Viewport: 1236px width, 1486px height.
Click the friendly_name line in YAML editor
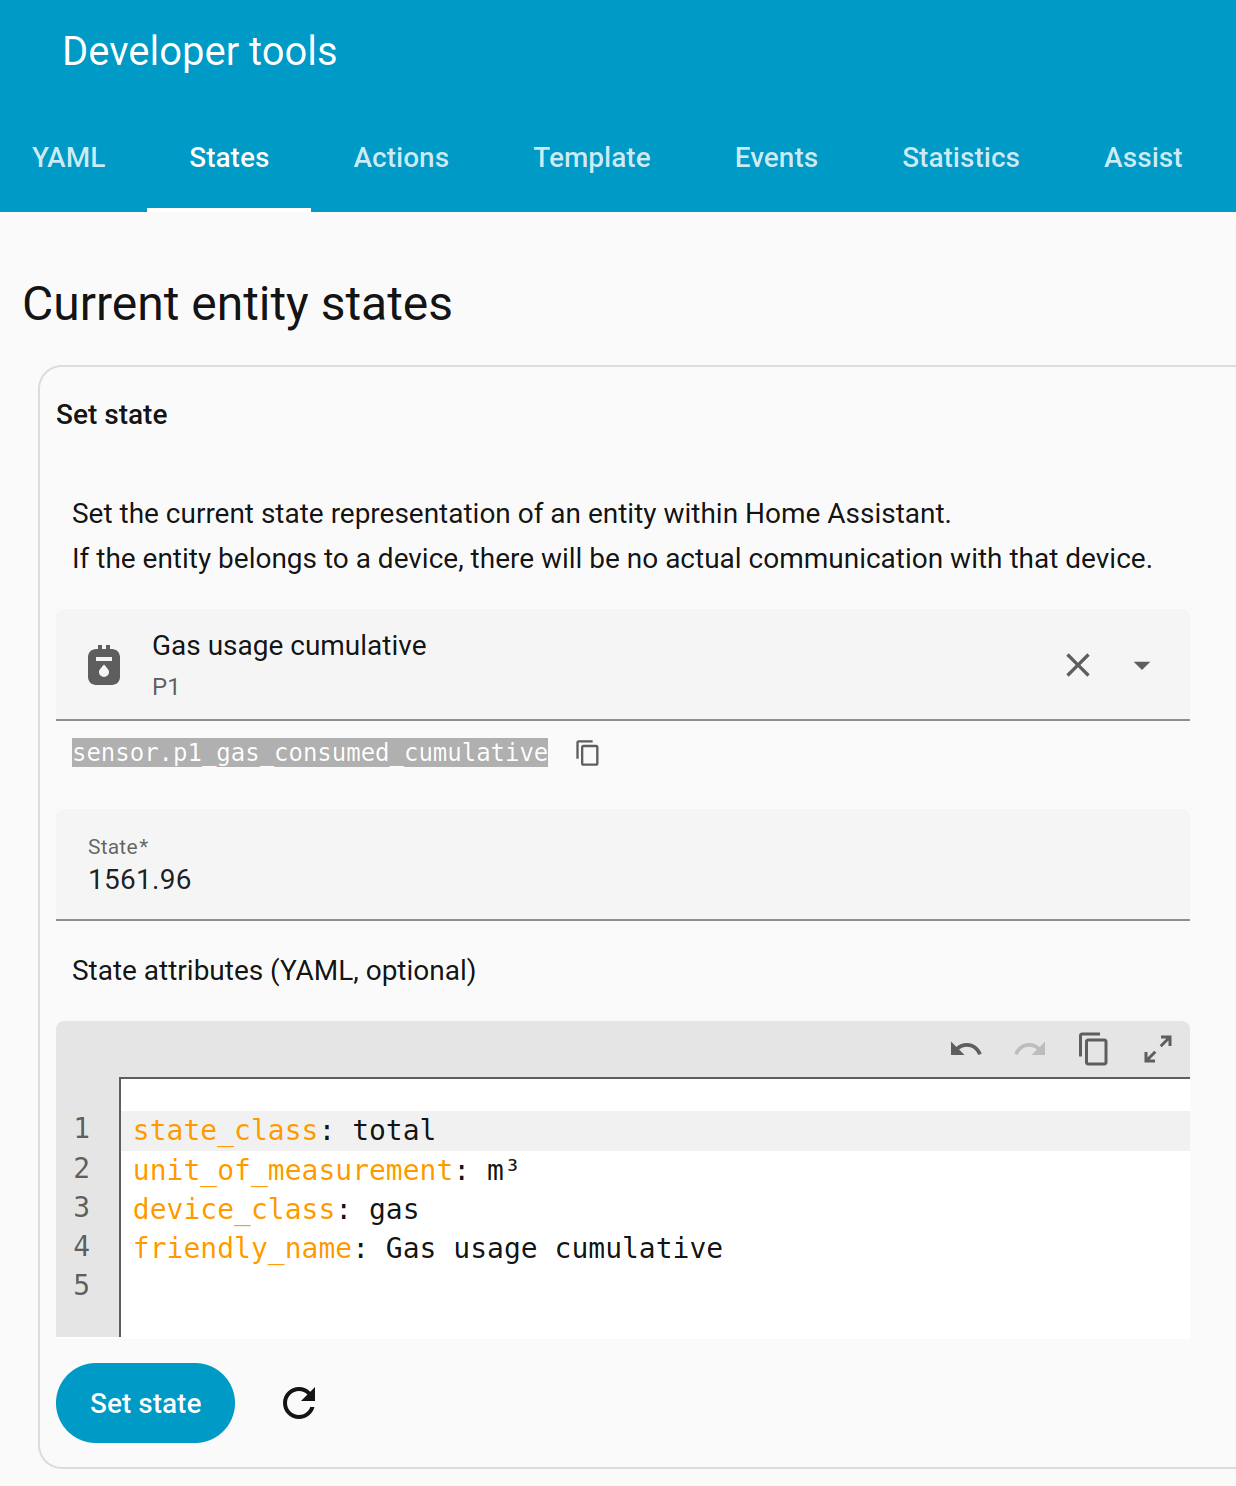(428, 1248)
